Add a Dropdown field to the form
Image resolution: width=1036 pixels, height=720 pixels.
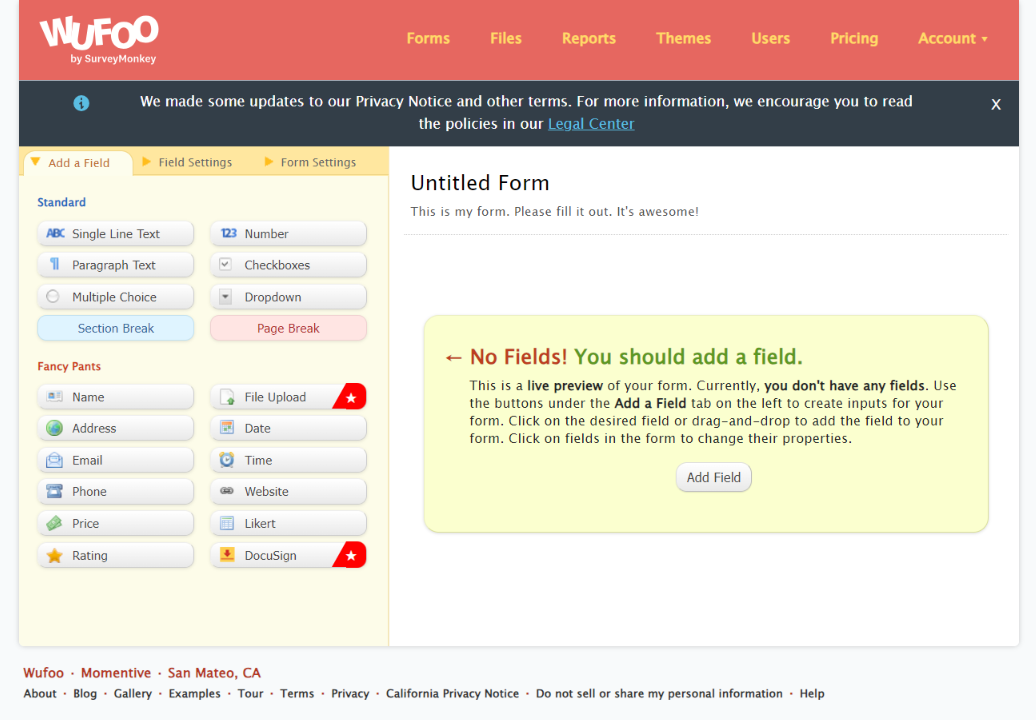pos(288,297)
